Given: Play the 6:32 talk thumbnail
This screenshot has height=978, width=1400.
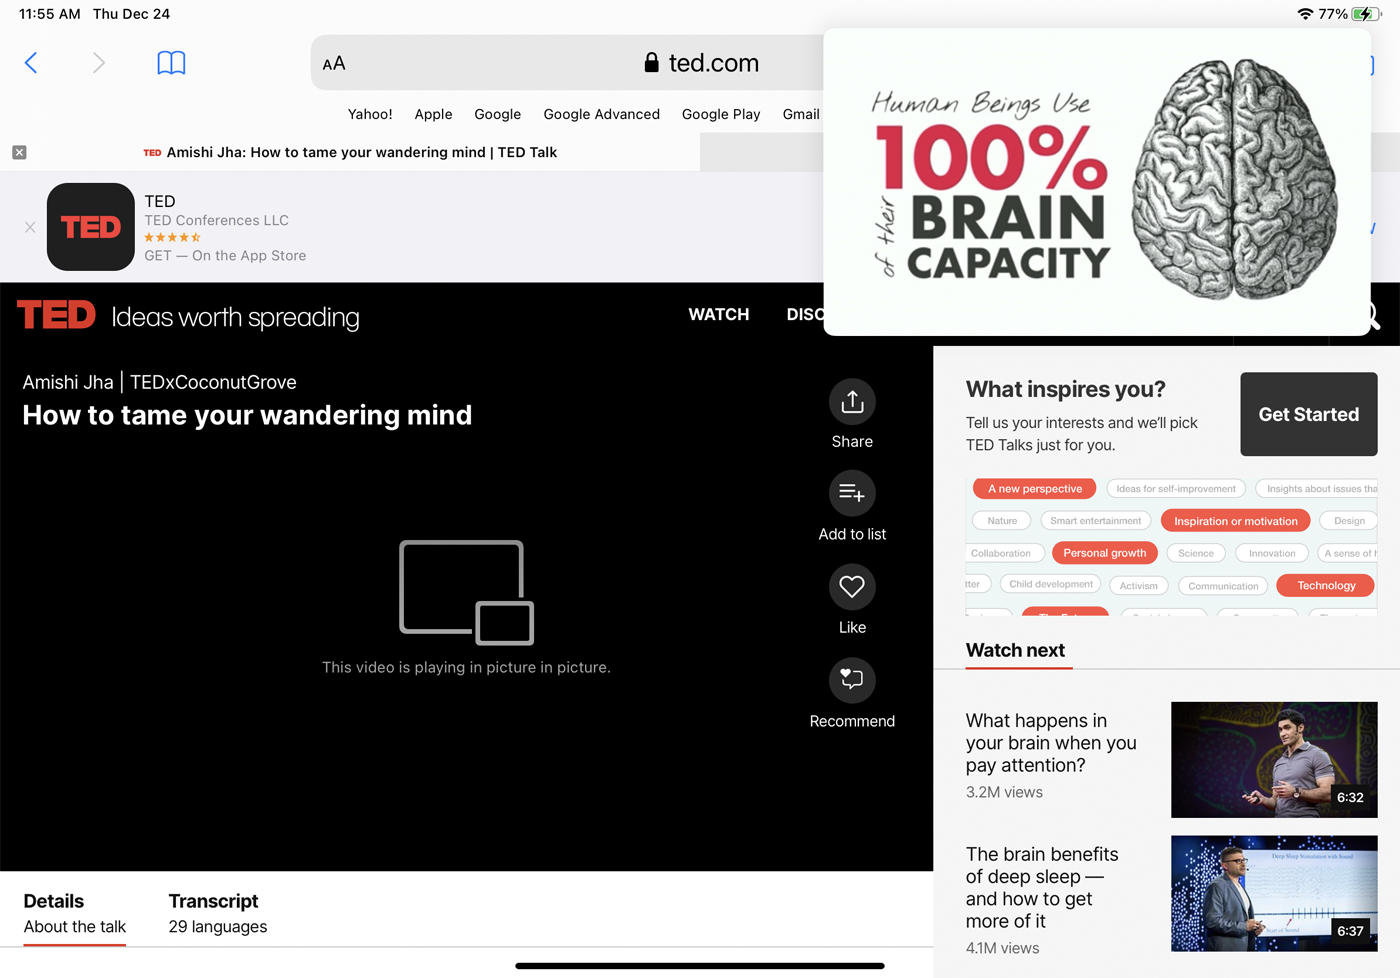Looking at the screenshot, I should click(1274, 760).
